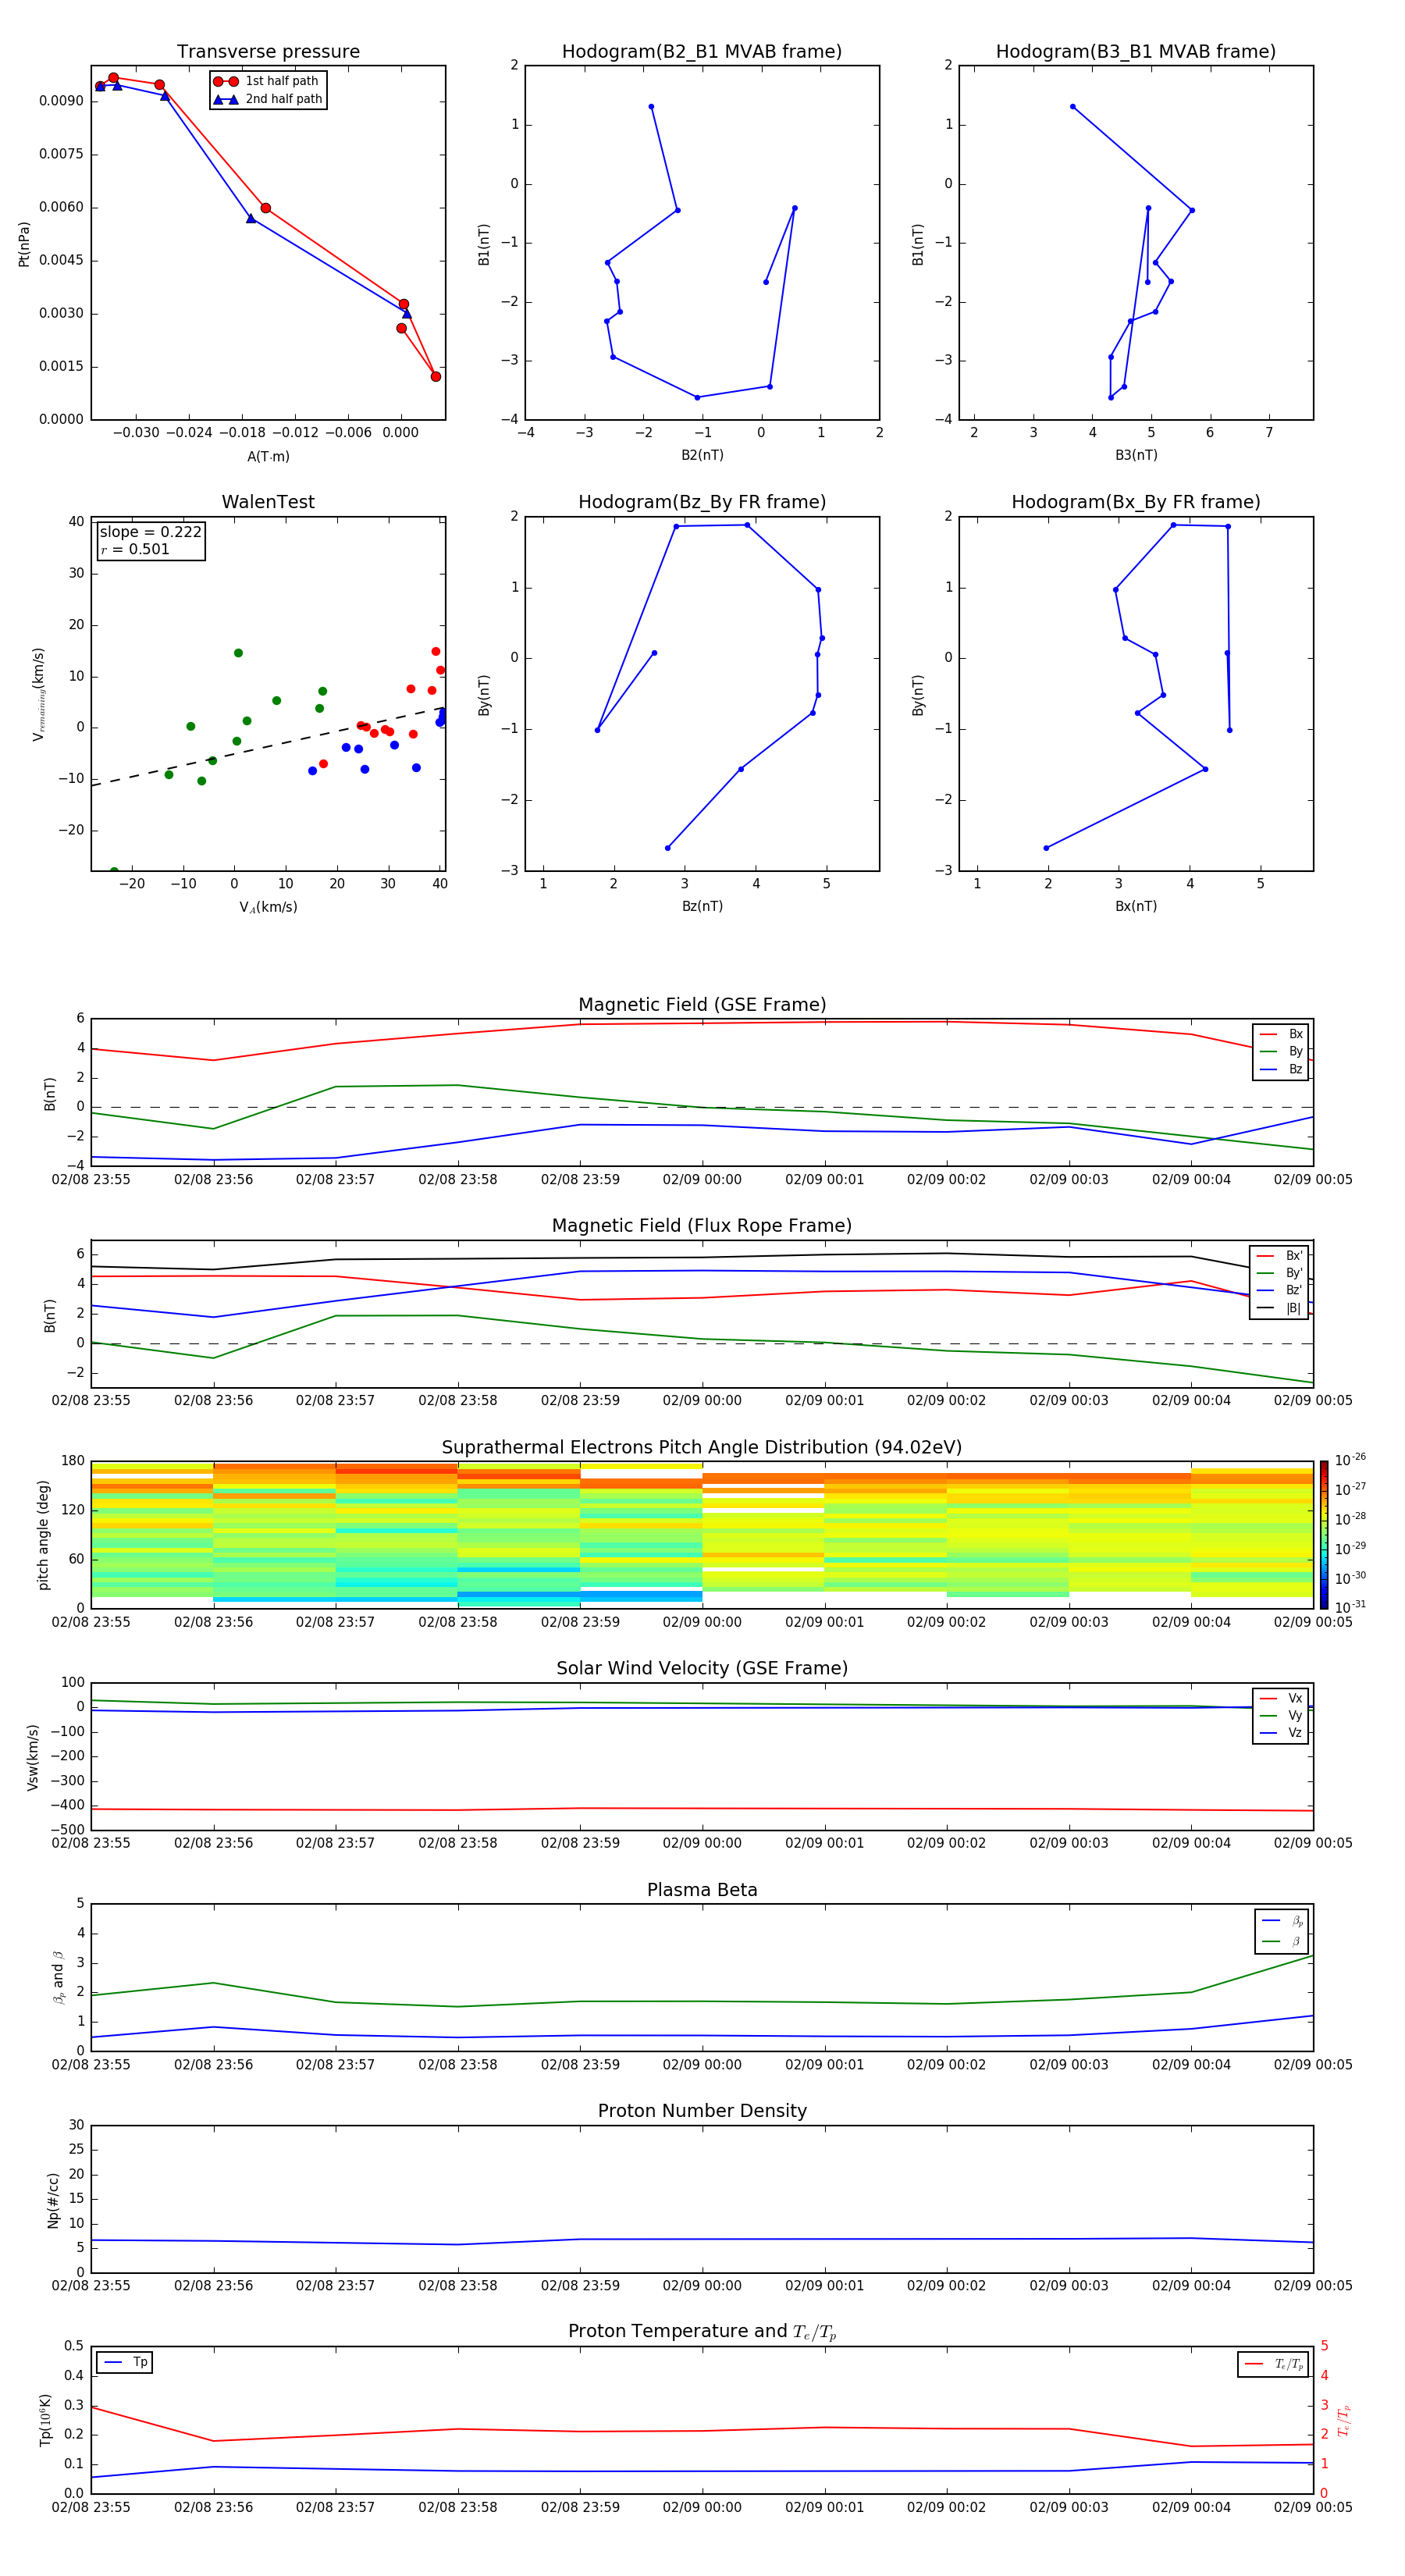Click the "Proton Temperature and Te/Tp" title
The height and width of the screenshot is (2576, 1405).
pyautogui.click(x=702, y=2332)
